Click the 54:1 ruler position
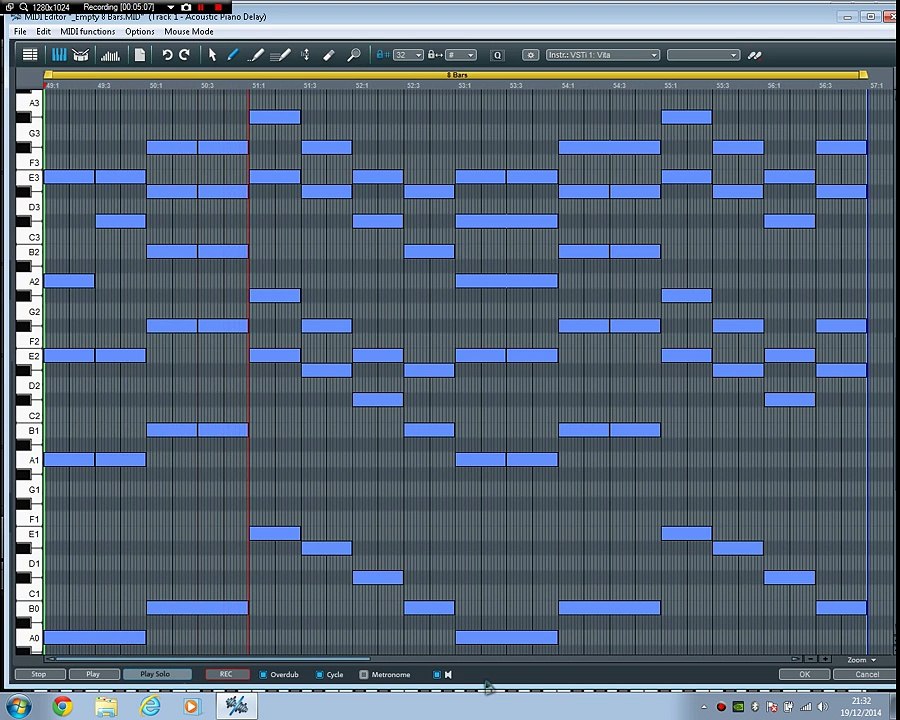This screenshot has width=900, height=720. click(x=568, y=86)
